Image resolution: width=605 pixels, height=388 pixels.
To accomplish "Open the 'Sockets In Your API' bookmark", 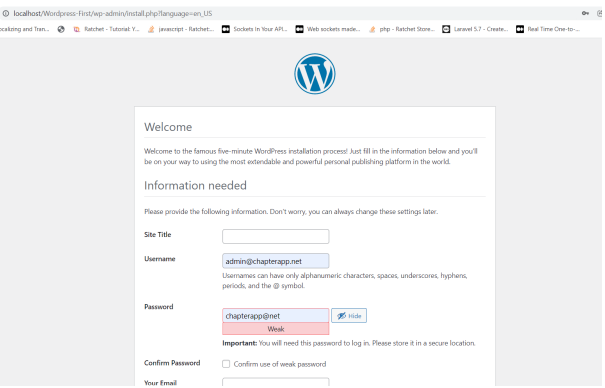I will (255, 29).
